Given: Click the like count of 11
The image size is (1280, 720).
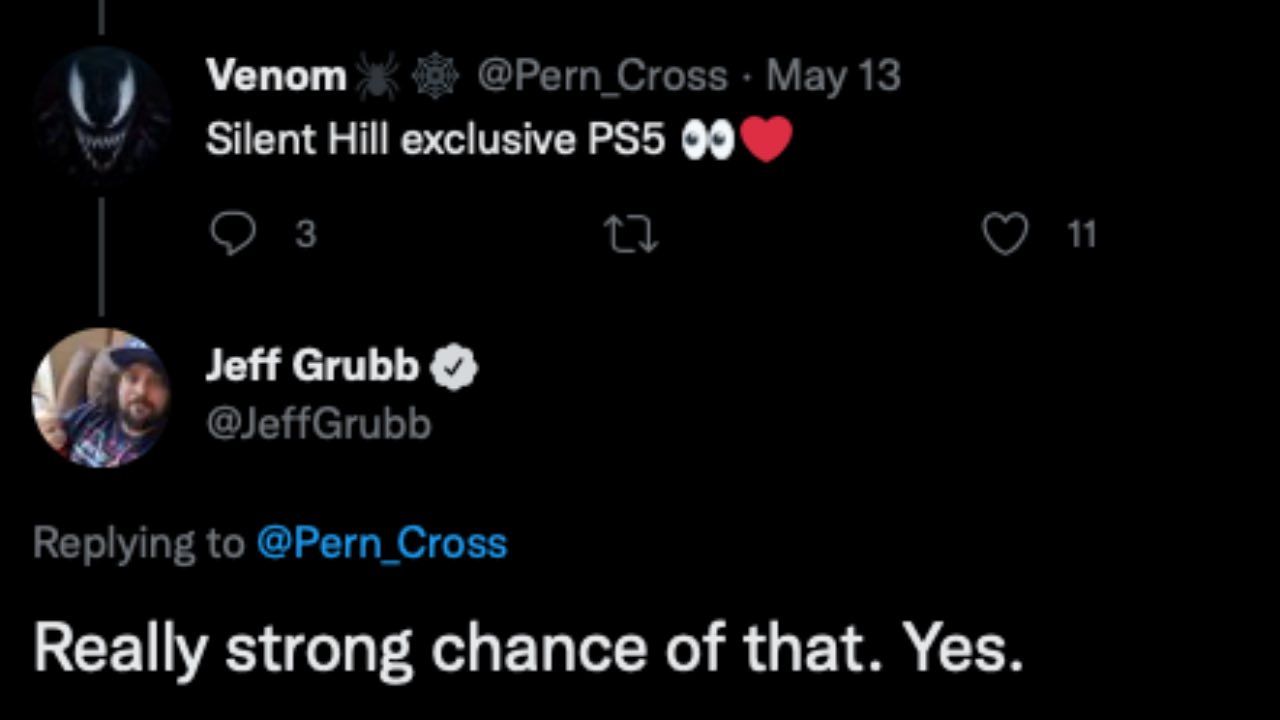Looking at the screenshot, I should tap(1082, 235).
